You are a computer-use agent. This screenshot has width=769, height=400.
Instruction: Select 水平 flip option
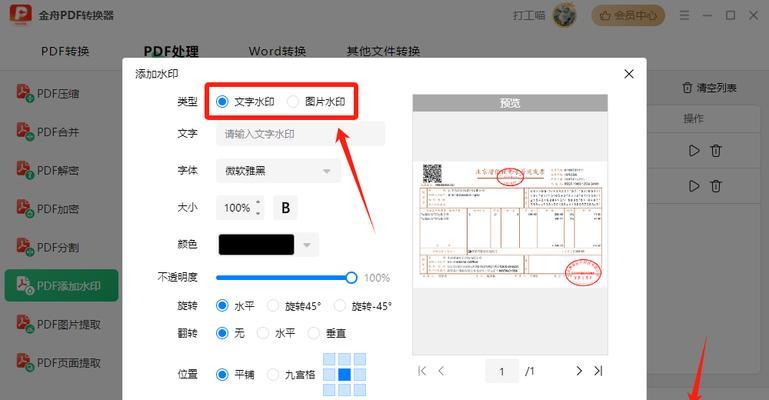[x=276, y=333]
